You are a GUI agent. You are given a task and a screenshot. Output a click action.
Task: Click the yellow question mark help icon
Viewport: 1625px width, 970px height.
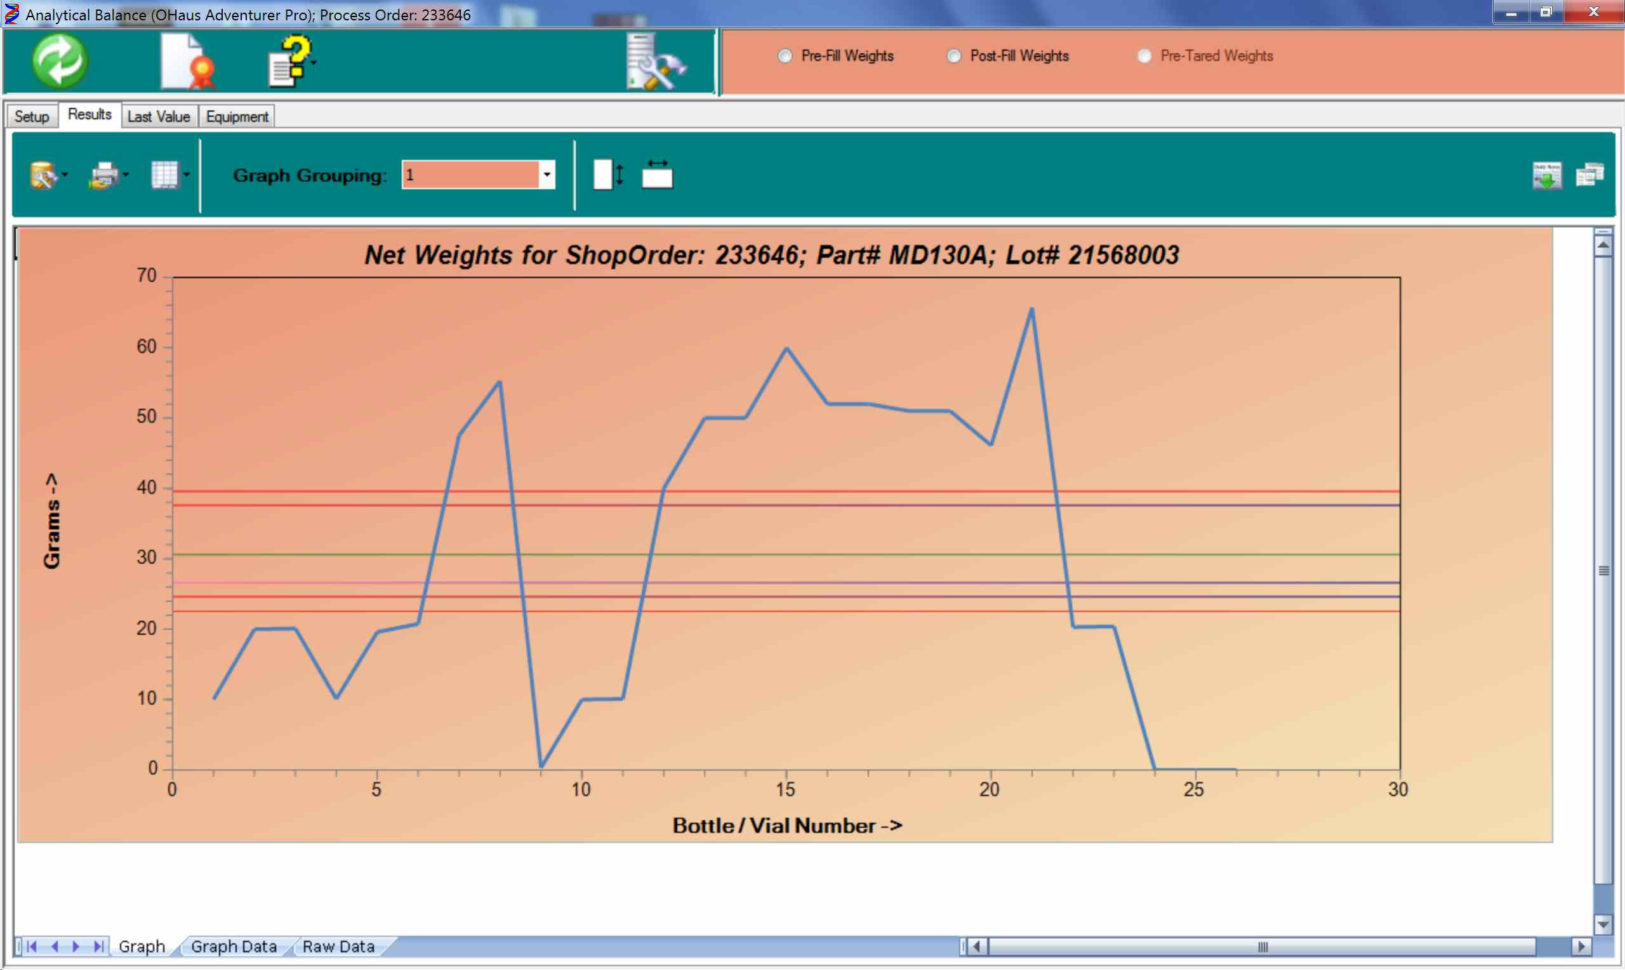click(291, 61)
